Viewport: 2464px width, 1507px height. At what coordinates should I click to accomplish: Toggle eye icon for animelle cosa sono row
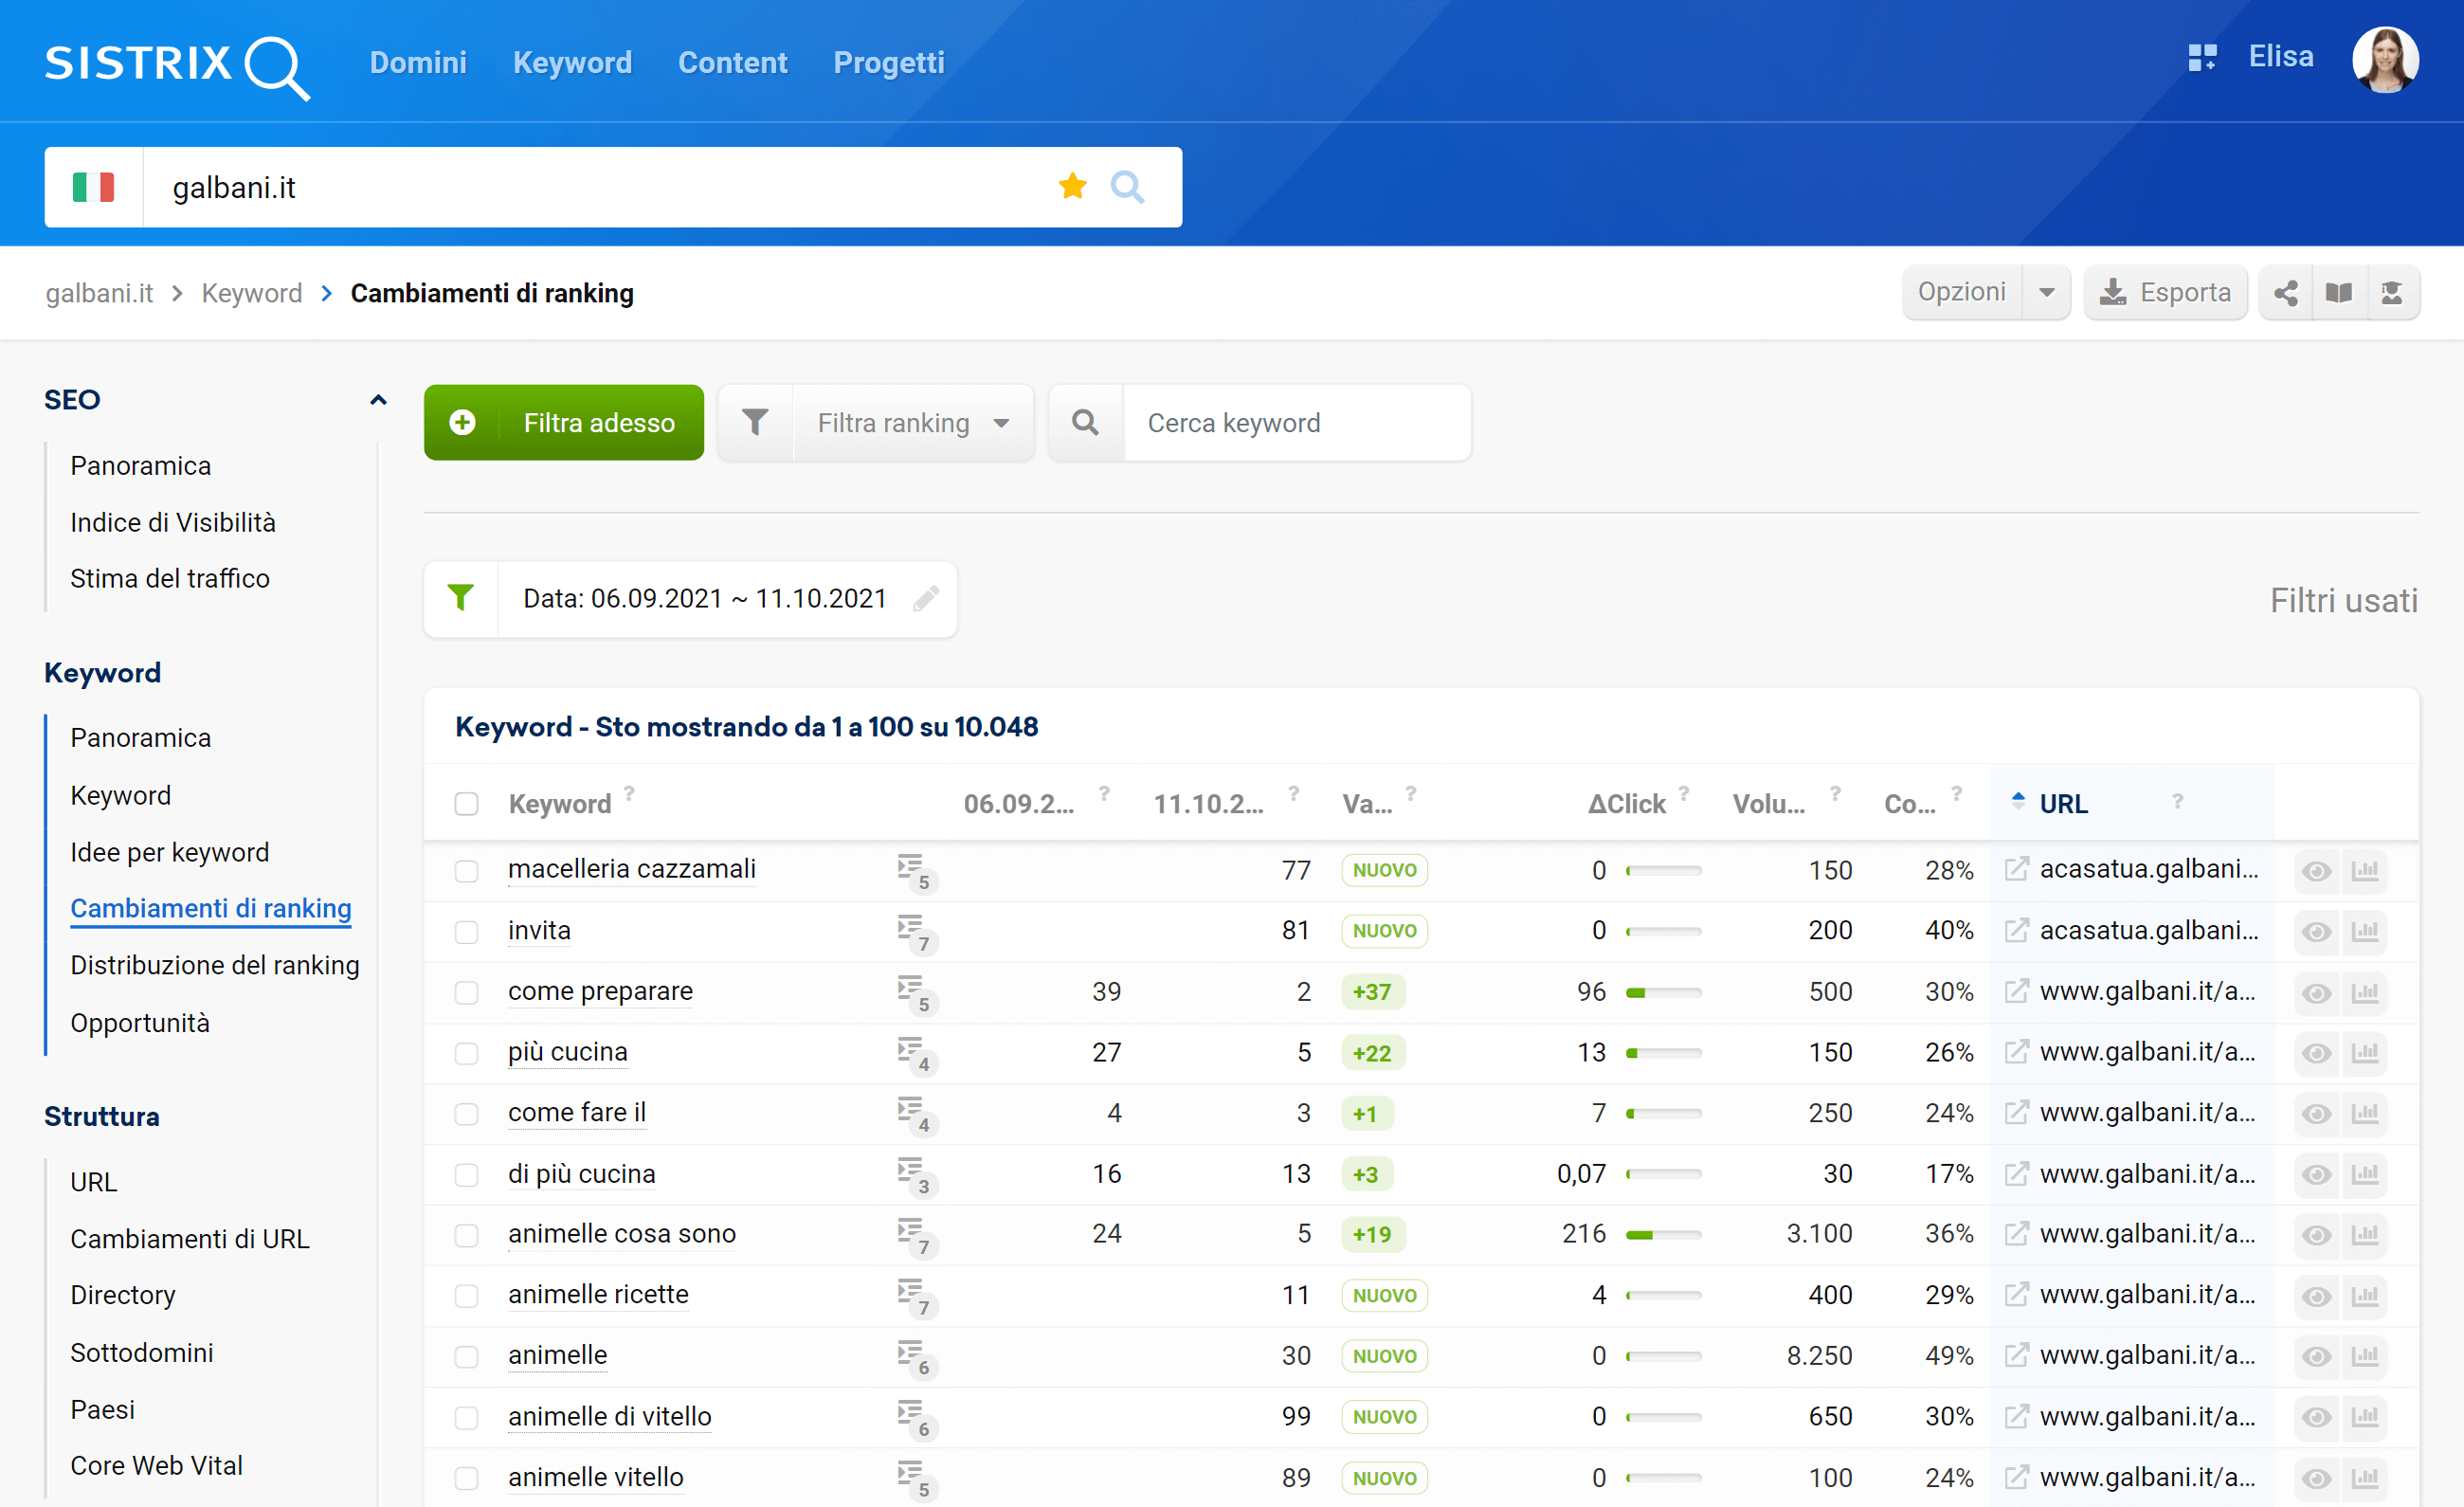(x=2316, y=1235)
